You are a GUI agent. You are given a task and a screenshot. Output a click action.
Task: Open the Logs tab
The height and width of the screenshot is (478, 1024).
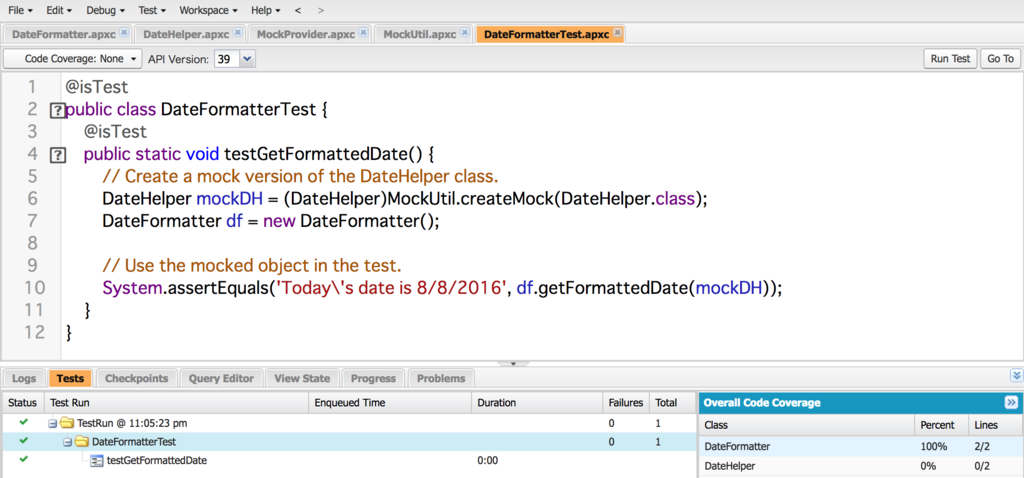click(24, 378)
